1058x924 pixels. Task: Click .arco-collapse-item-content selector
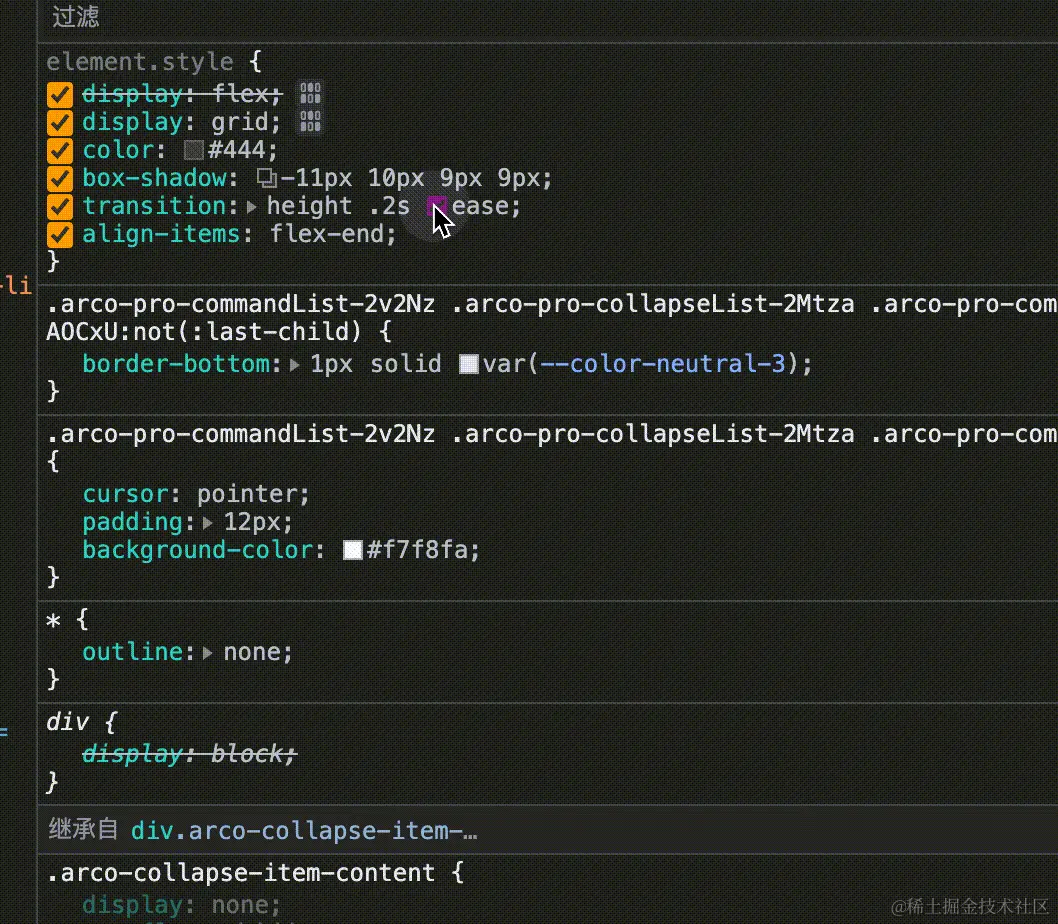coord(240,873)
